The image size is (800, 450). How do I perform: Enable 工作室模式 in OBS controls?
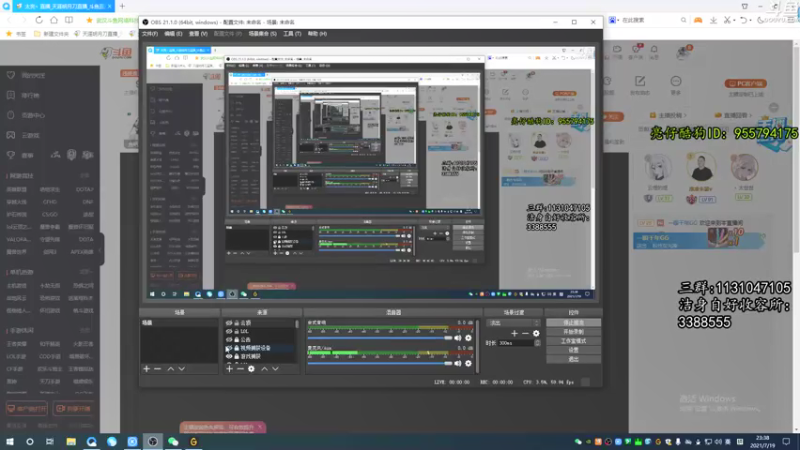coord(573,341)
